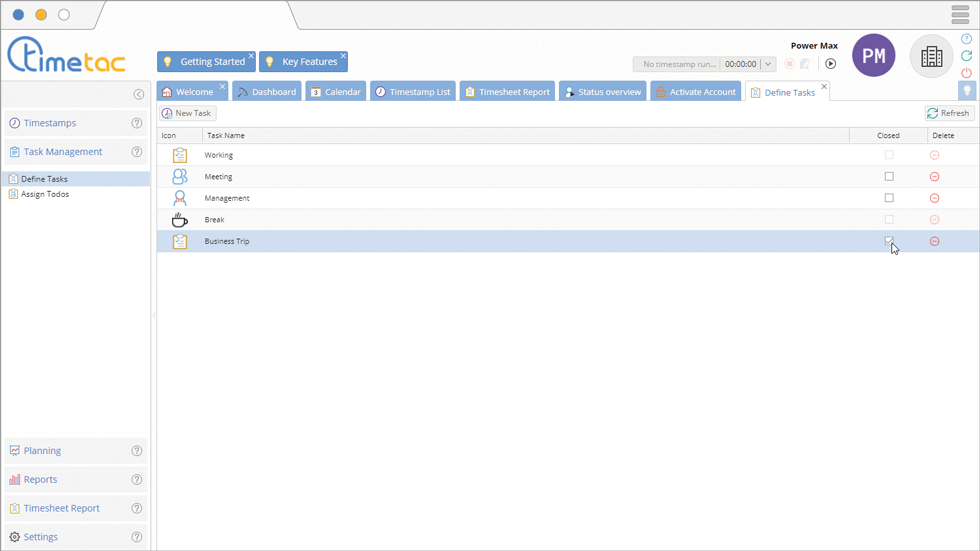Expand the Planning sidebar section
This screenshot has width=980, height=551.
[x=76, y=451]
